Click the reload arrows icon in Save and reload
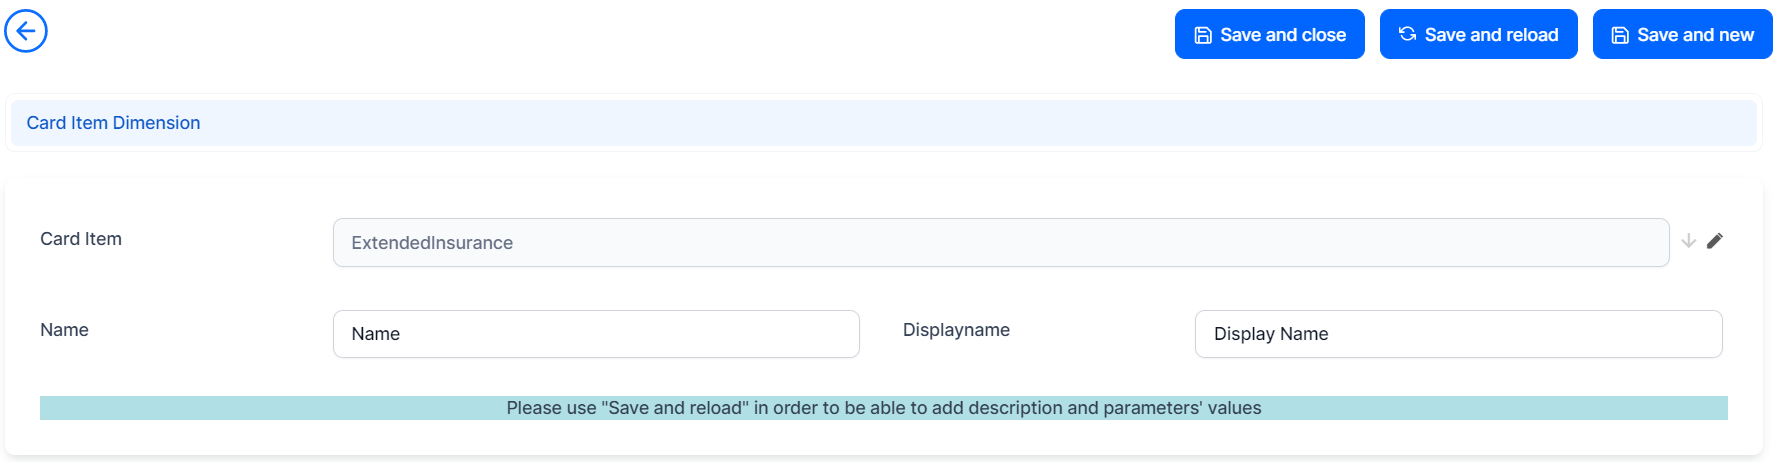 pyautogui.click(x=1407, y=34)
